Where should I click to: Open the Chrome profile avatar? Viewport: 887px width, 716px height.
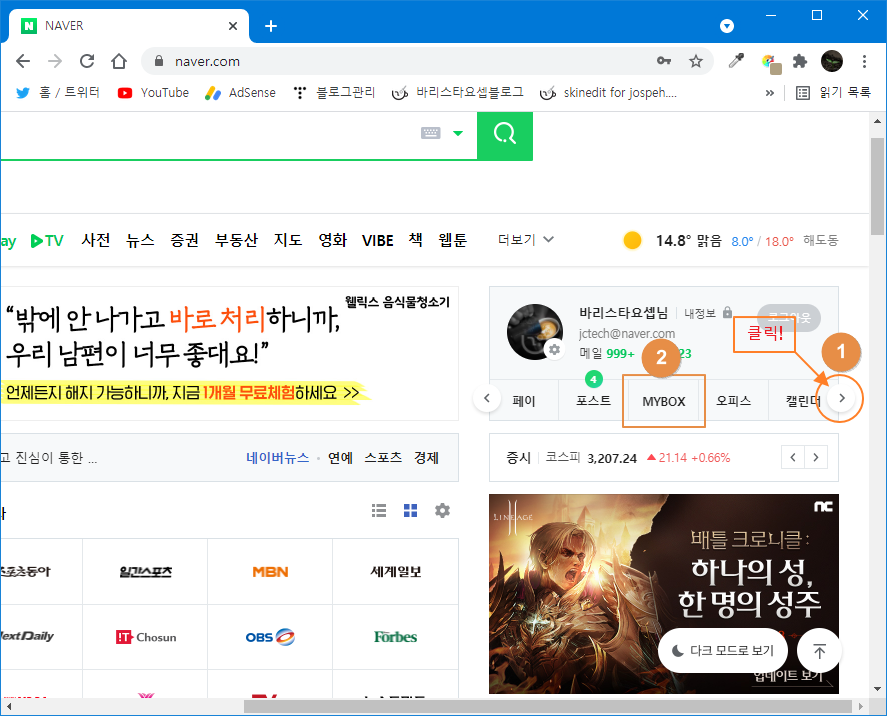[x=832, y=61]
